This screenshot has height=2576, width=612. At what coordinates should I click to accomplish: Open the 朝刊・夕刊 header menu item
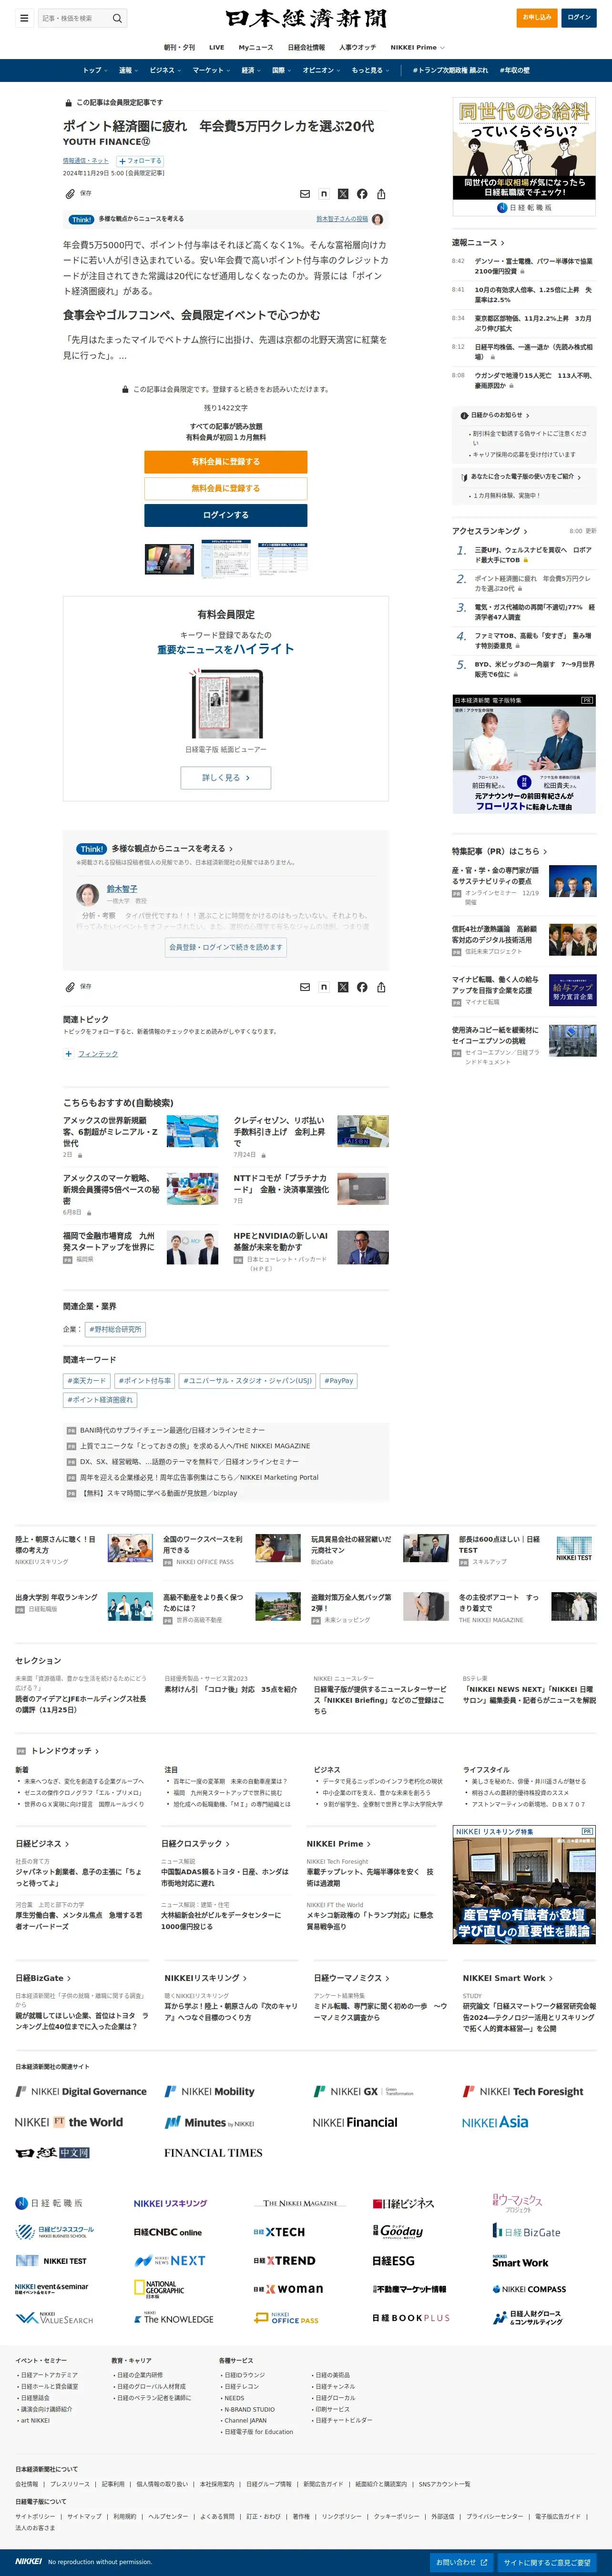click(x=180, y=47)
